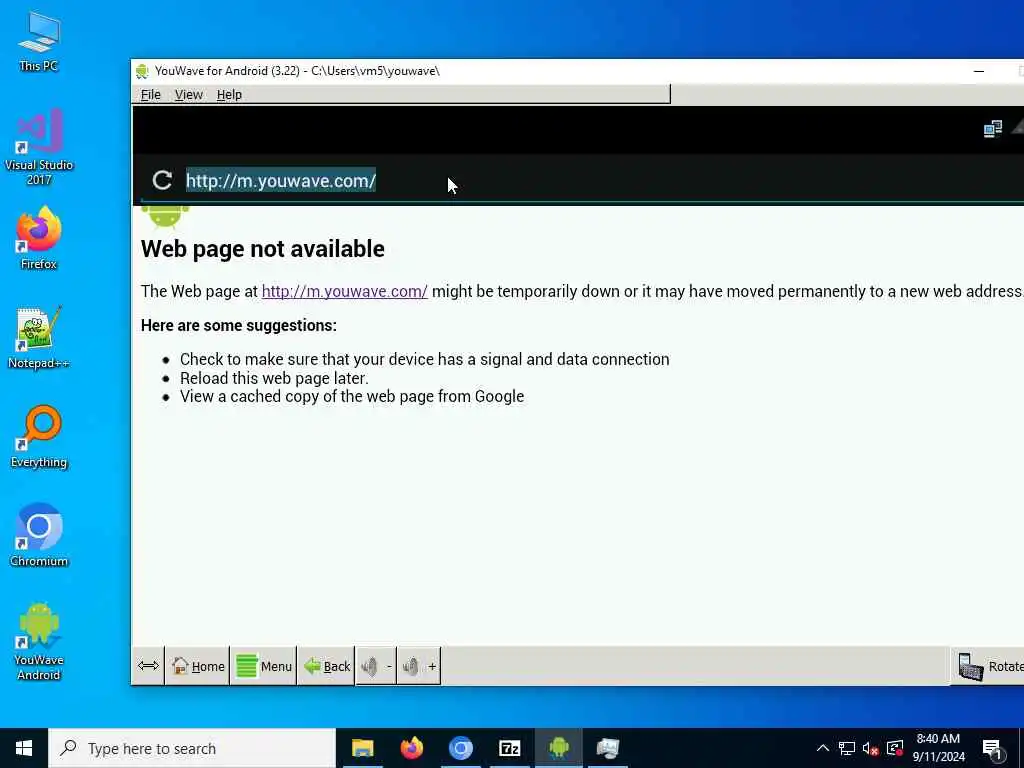Open Chromium desktop shortcut

tap(39, 535)
